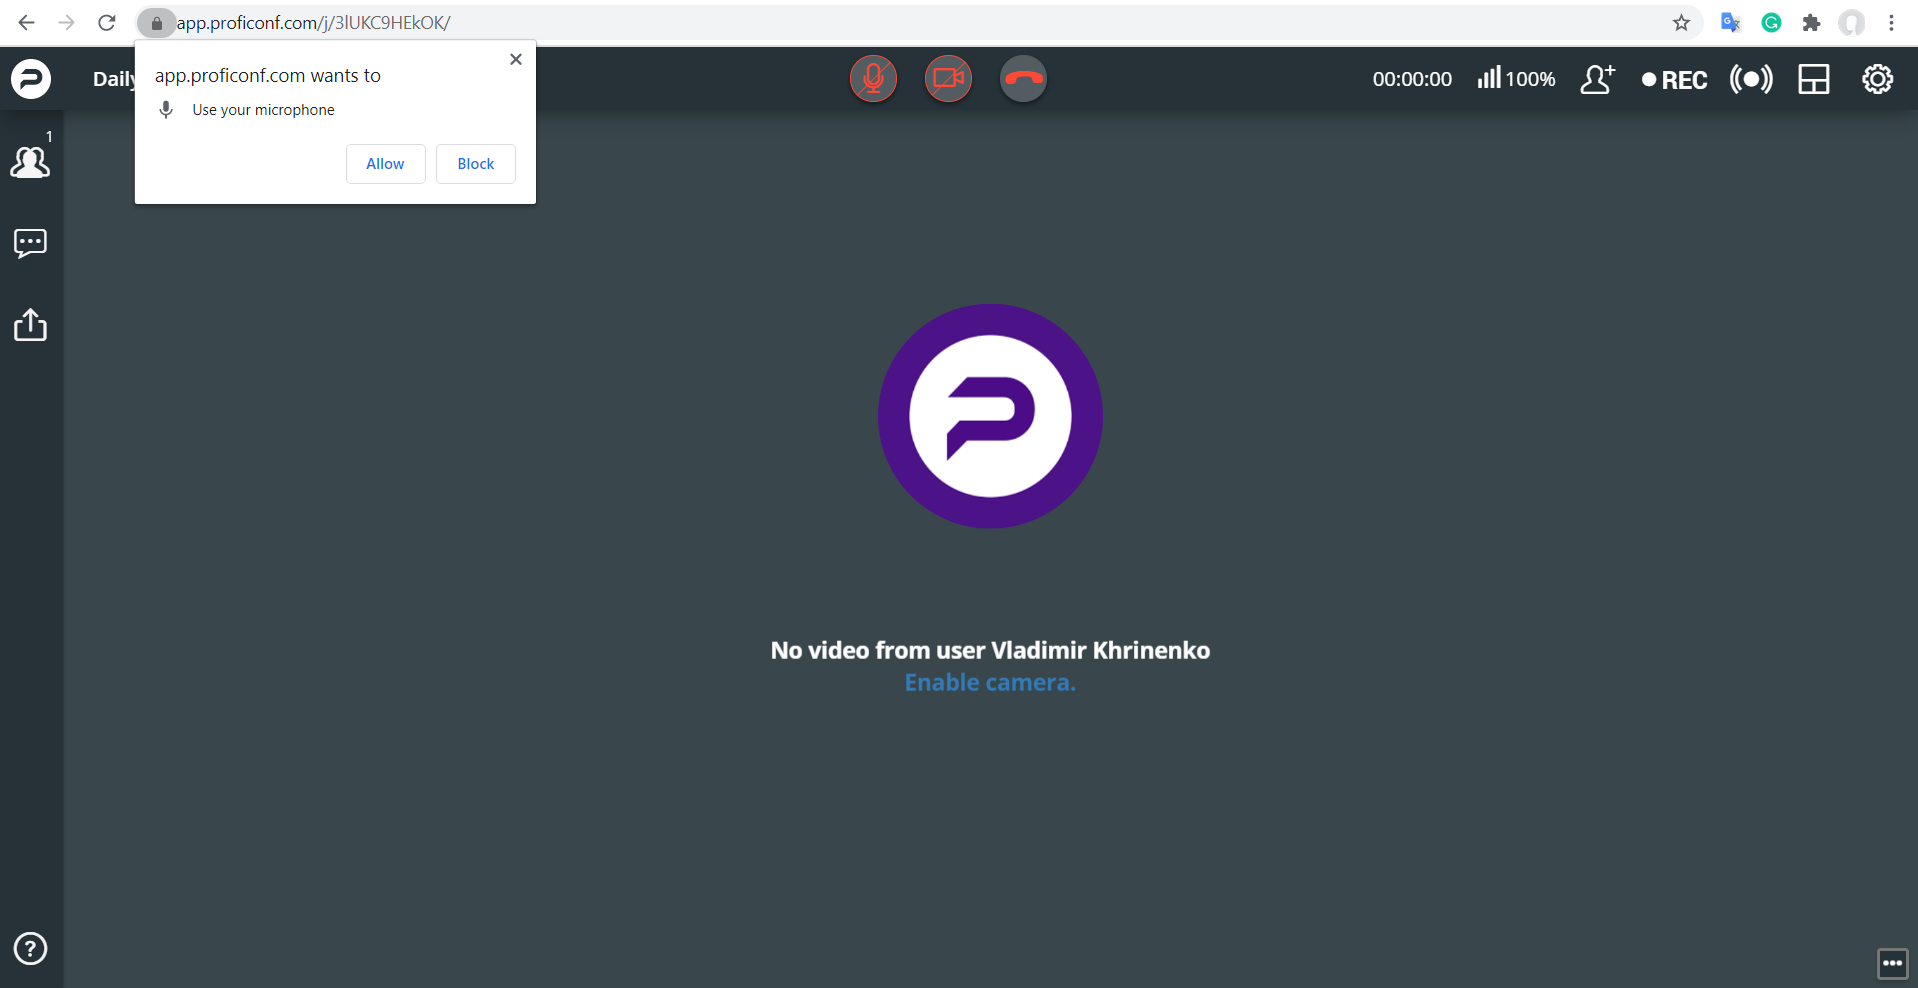
Task: Open the chat panel
Action: 30,243
